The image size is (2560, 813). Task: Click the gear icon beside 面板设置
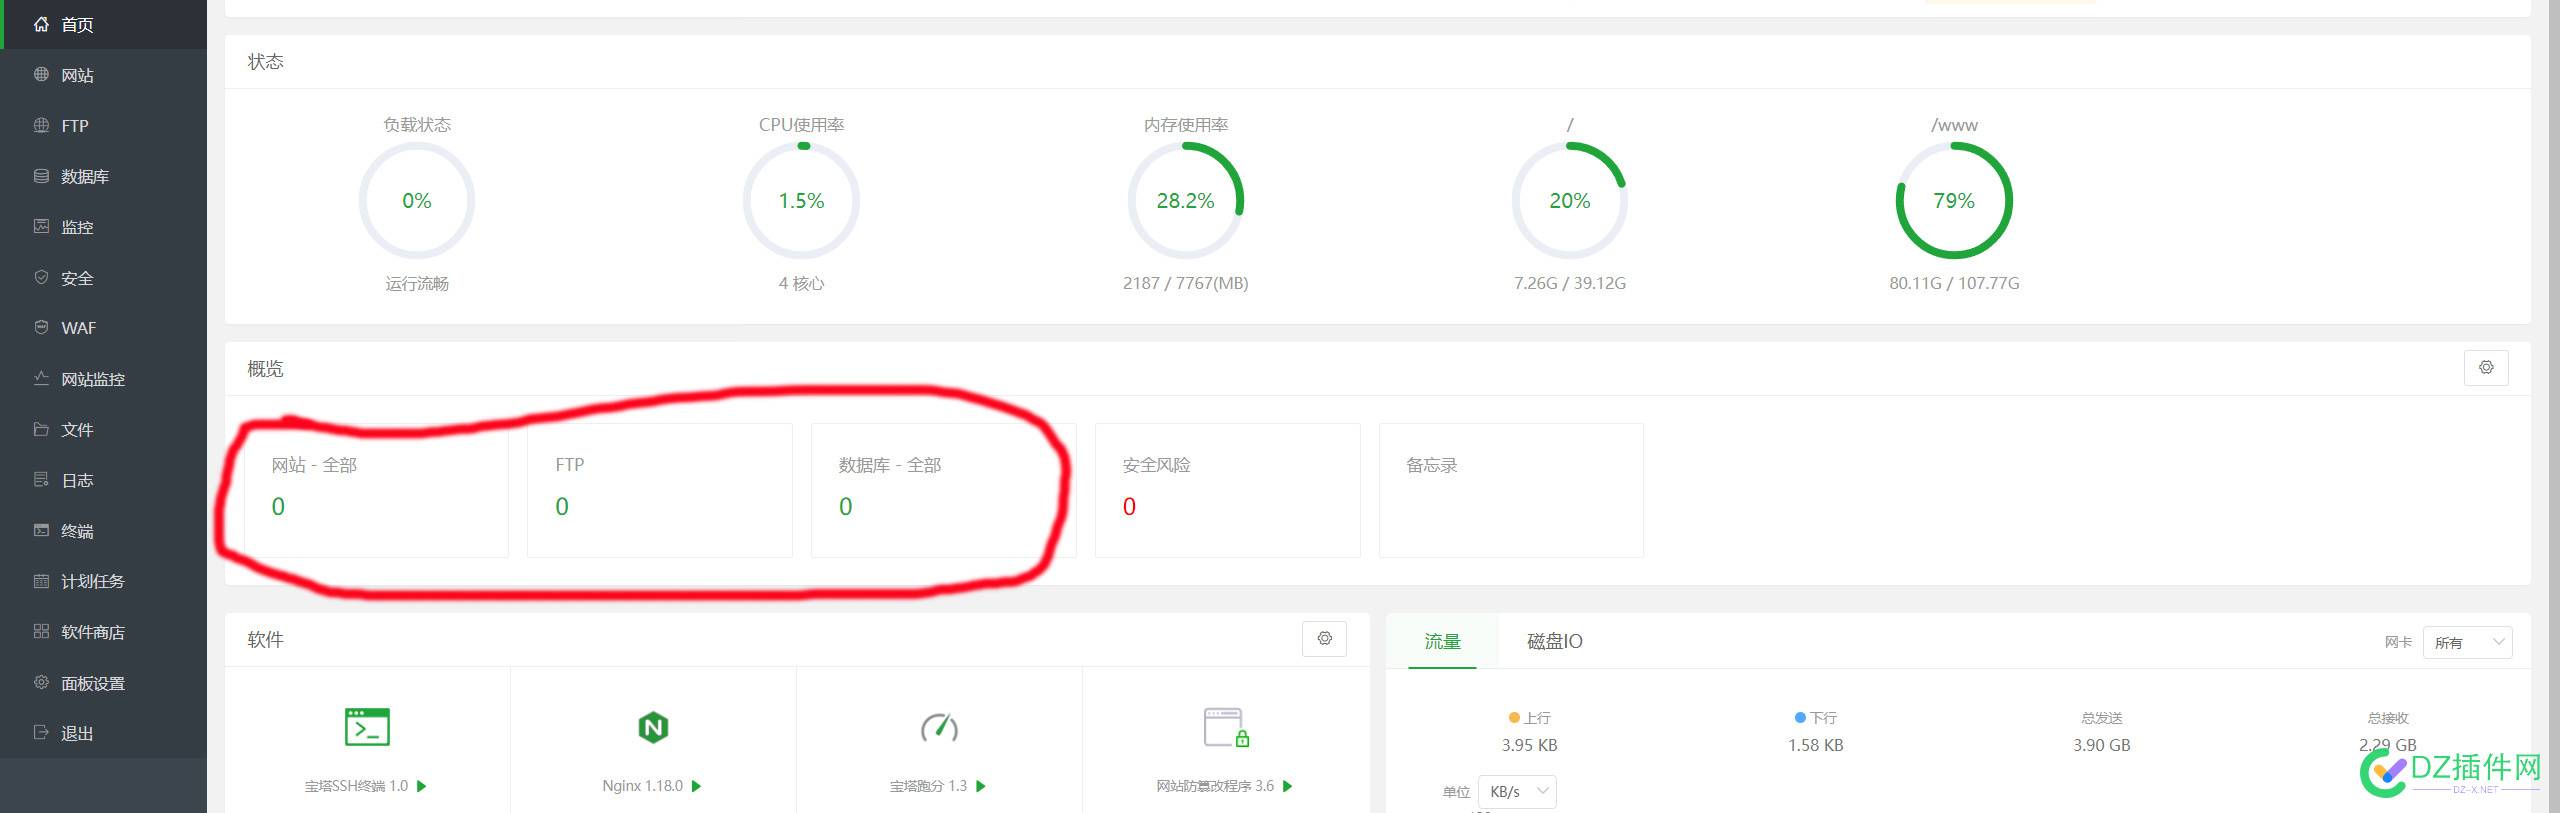(x=41, y=682)
